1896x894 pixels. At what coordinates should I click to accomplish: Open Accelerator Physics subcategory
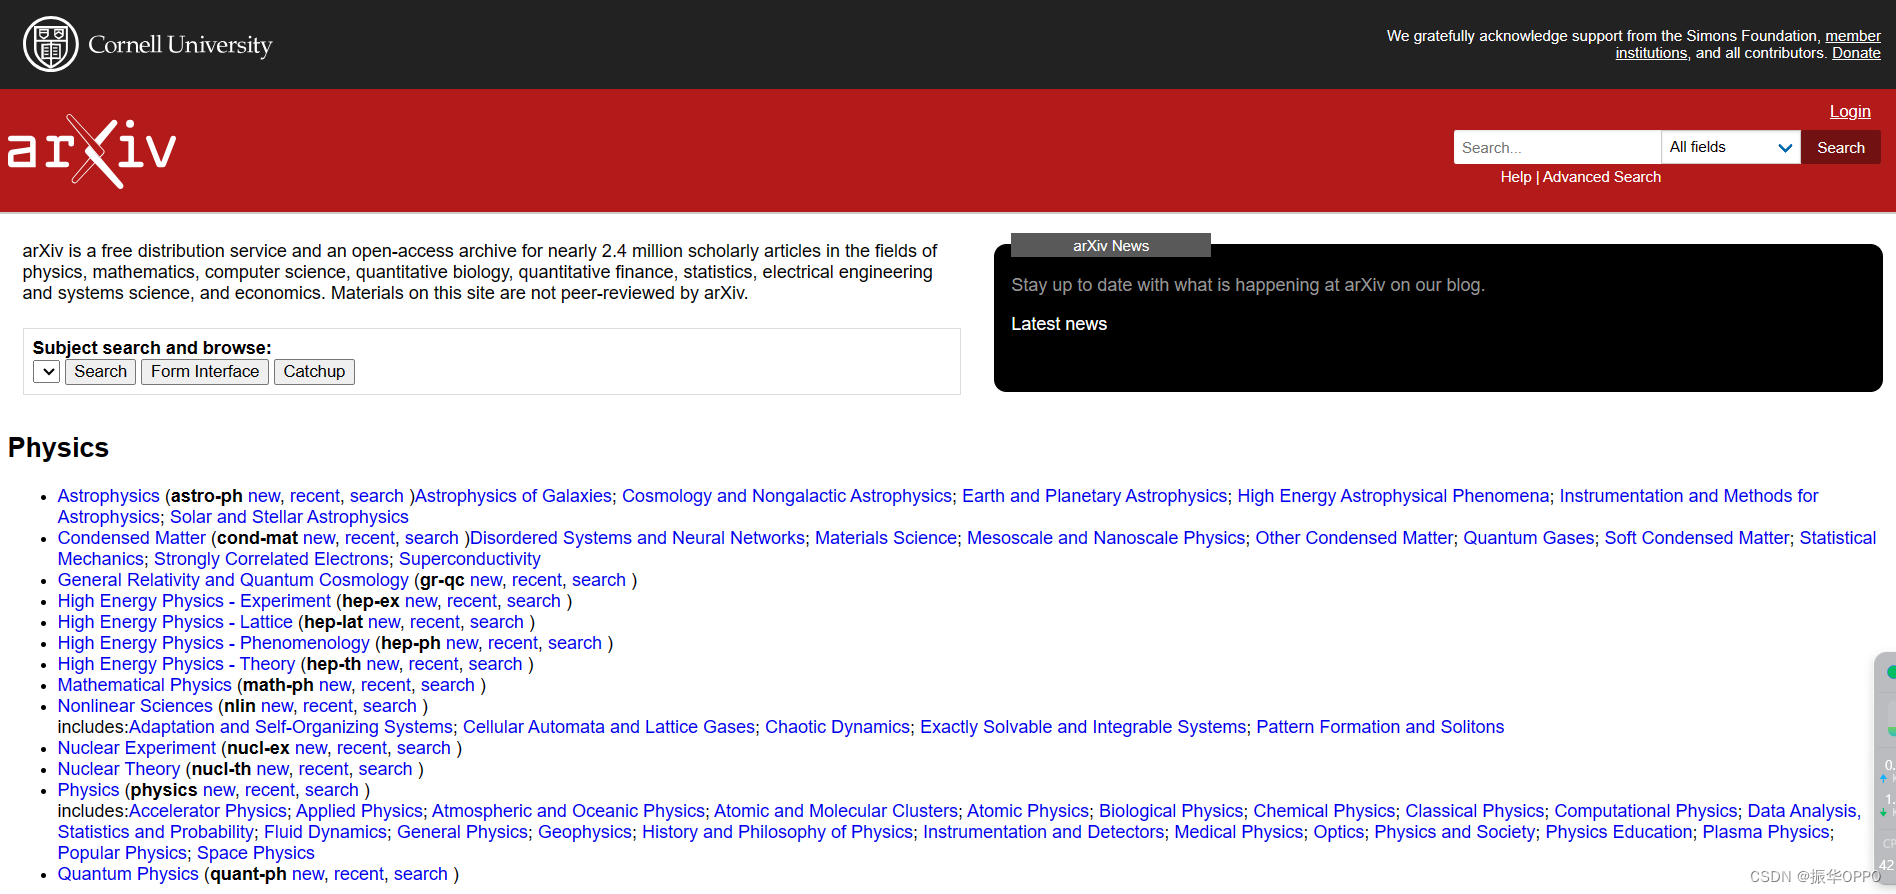(x=208, y=811)
